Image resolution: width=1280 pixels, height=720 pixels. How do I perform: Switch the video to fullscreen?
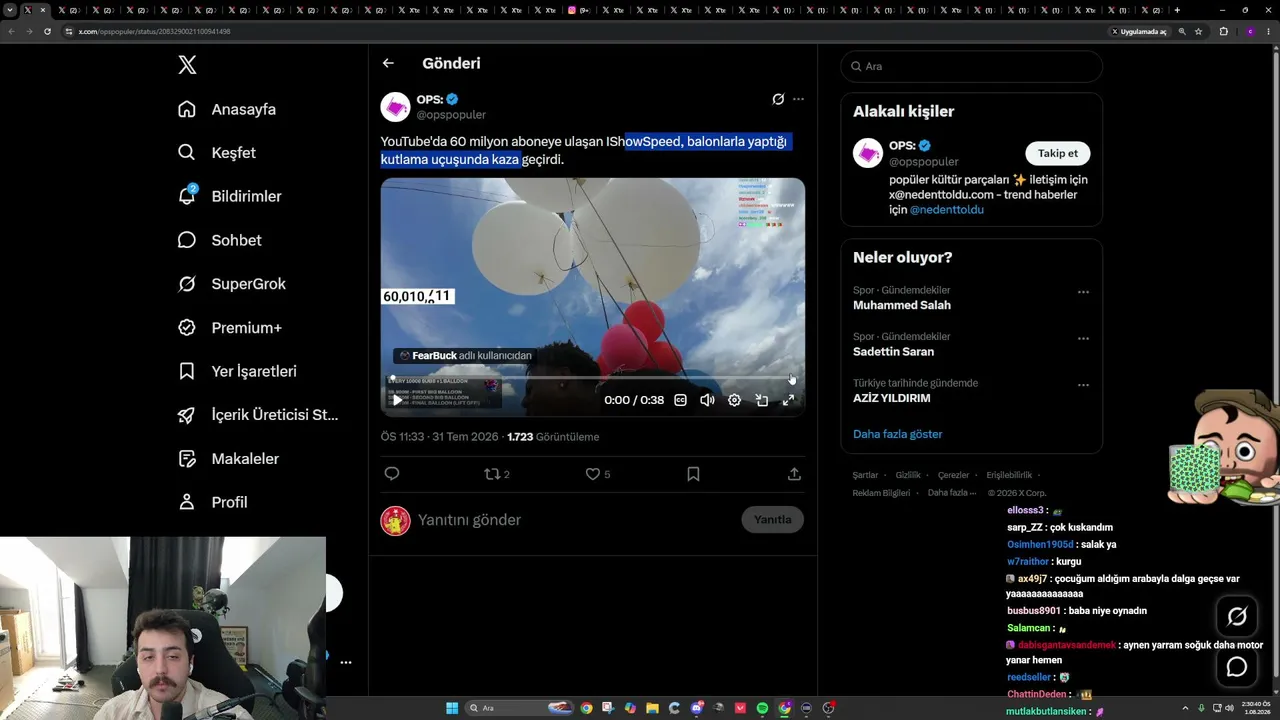(788, 400)
